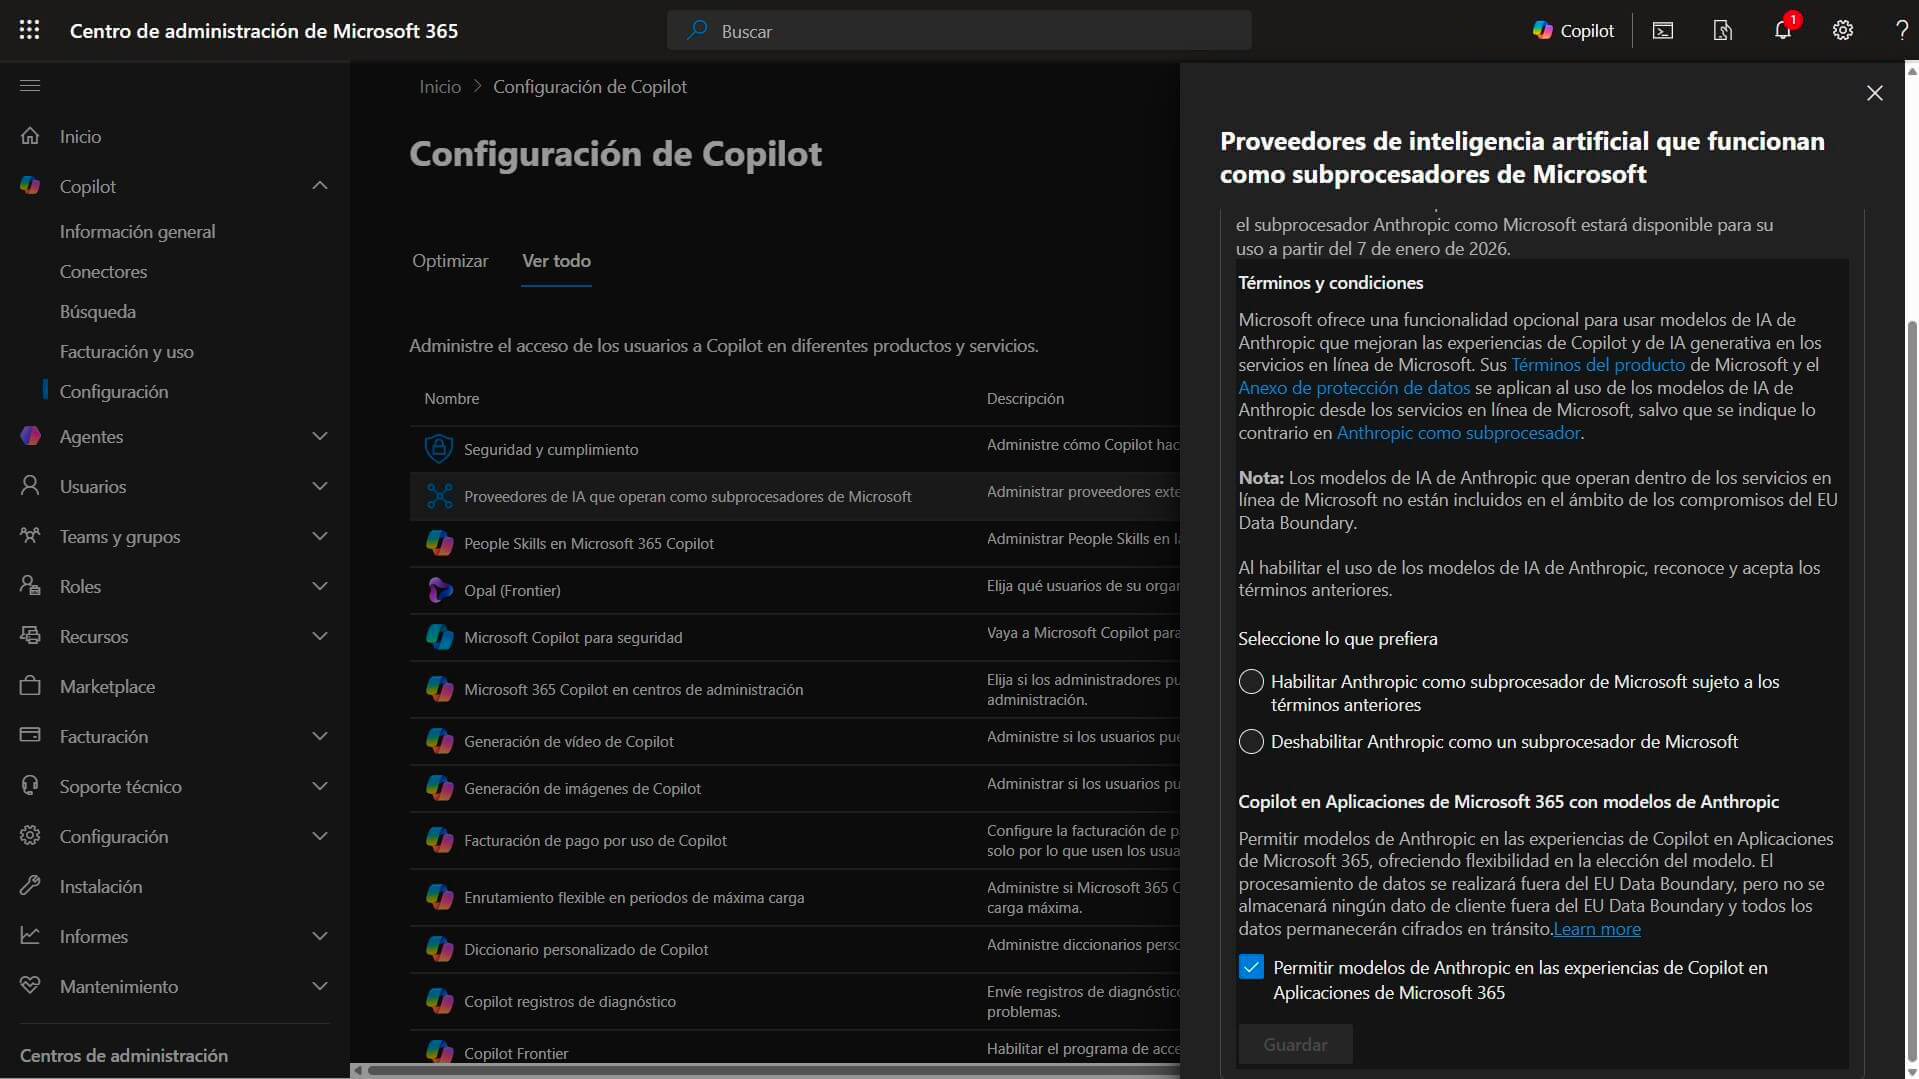
Task: Click the Guardar button
Action: 1295,1044
